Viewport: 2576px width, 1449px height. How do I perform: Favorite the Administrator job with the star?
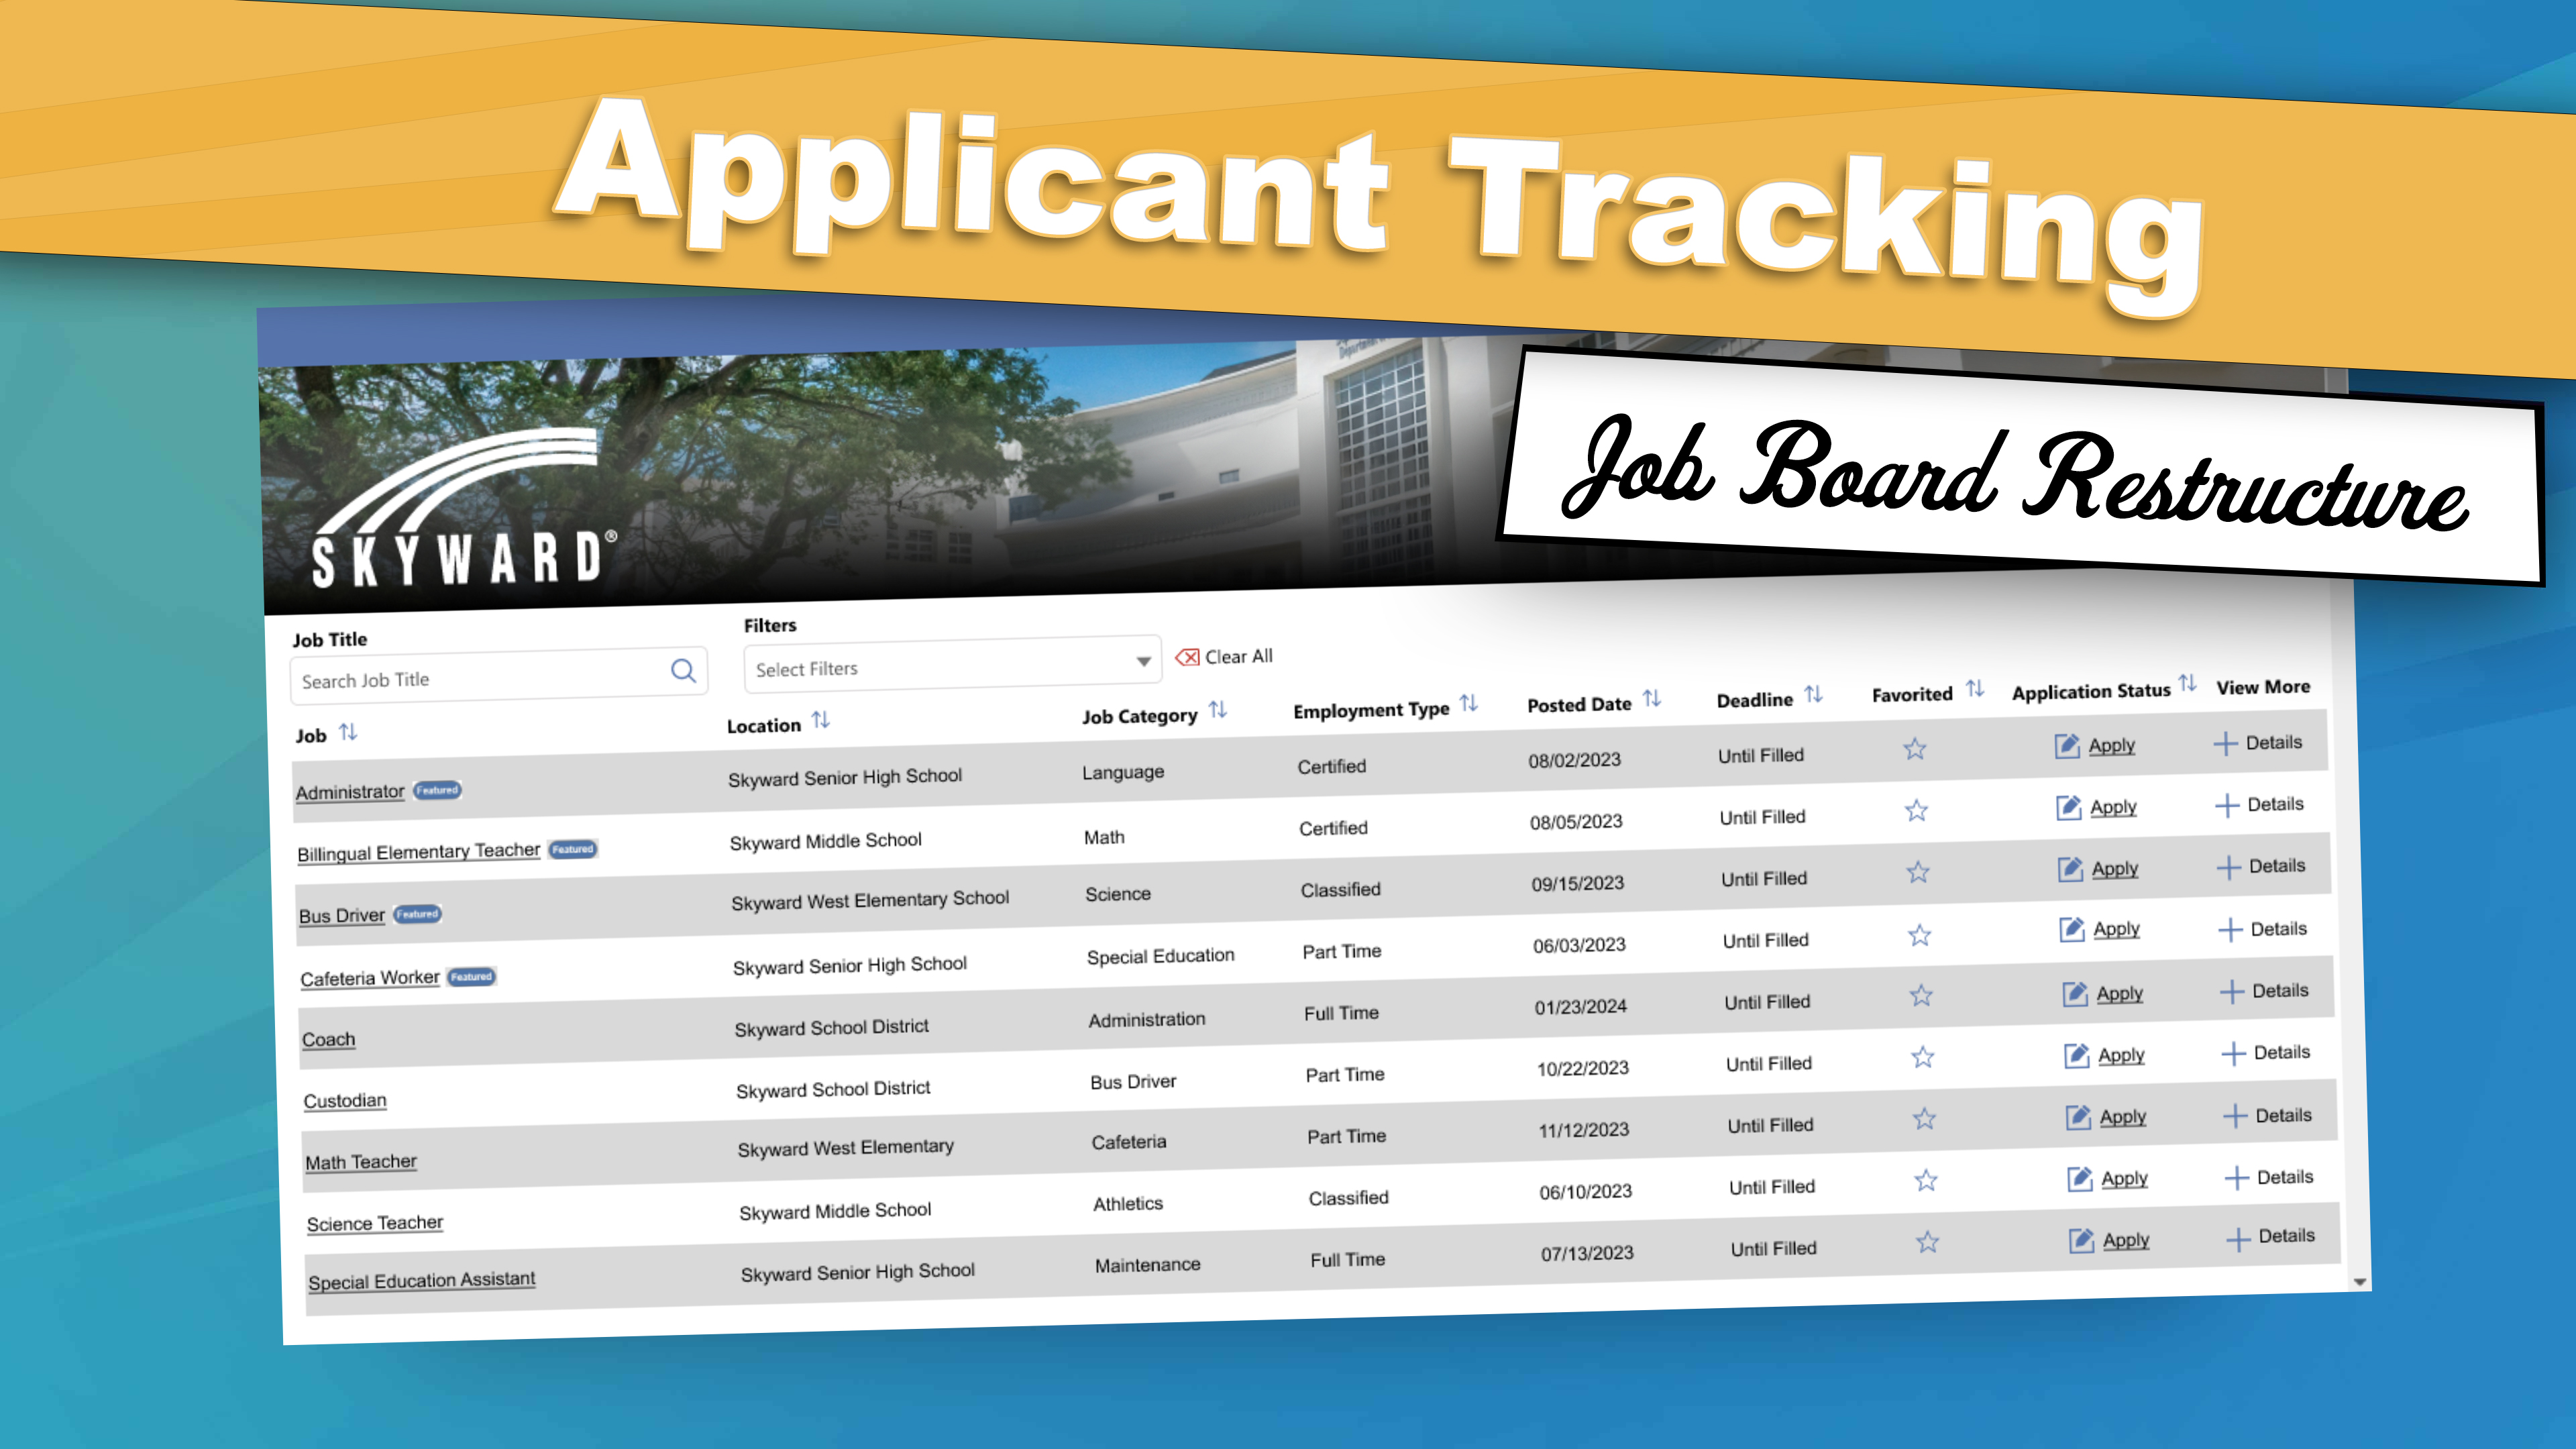pyautogui.click(x=1914, y=749)
